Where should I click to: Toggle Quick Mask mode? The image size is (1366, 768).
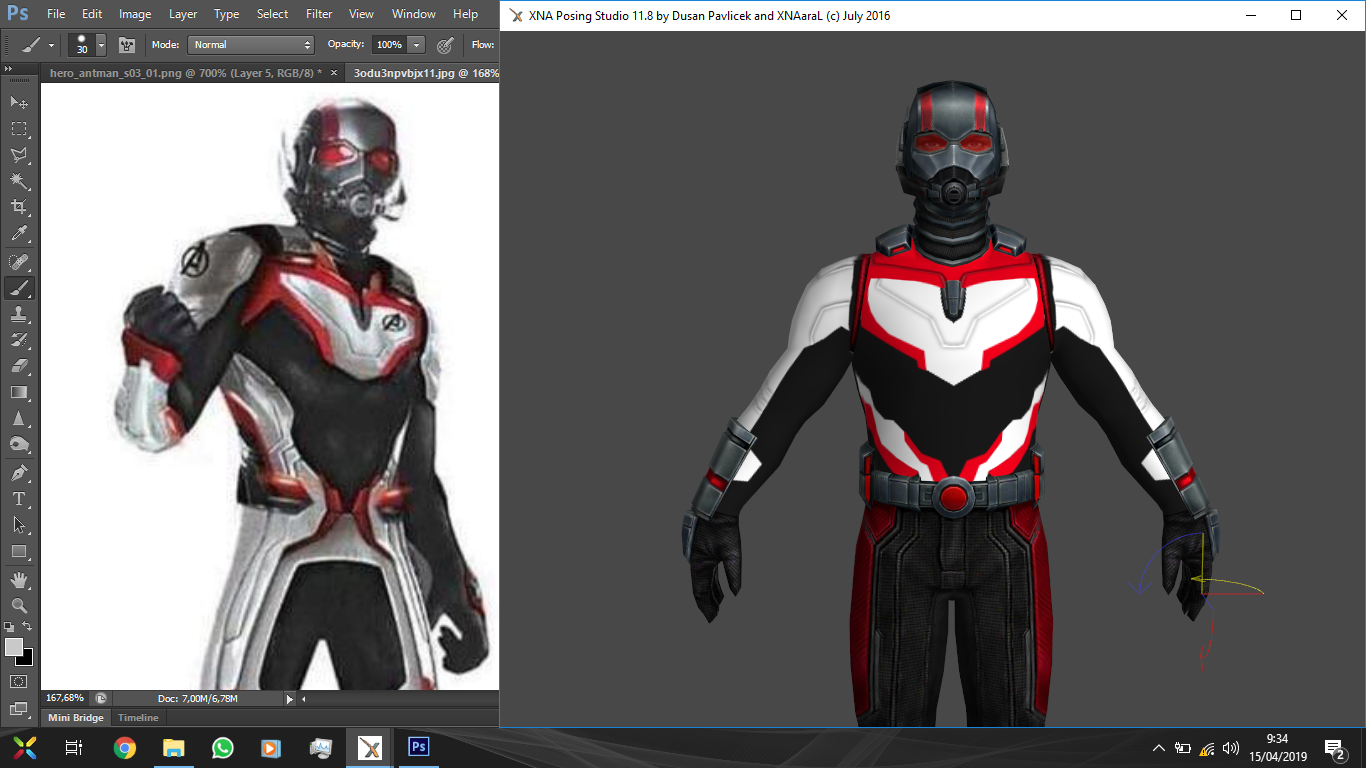(x=19, y=682)
